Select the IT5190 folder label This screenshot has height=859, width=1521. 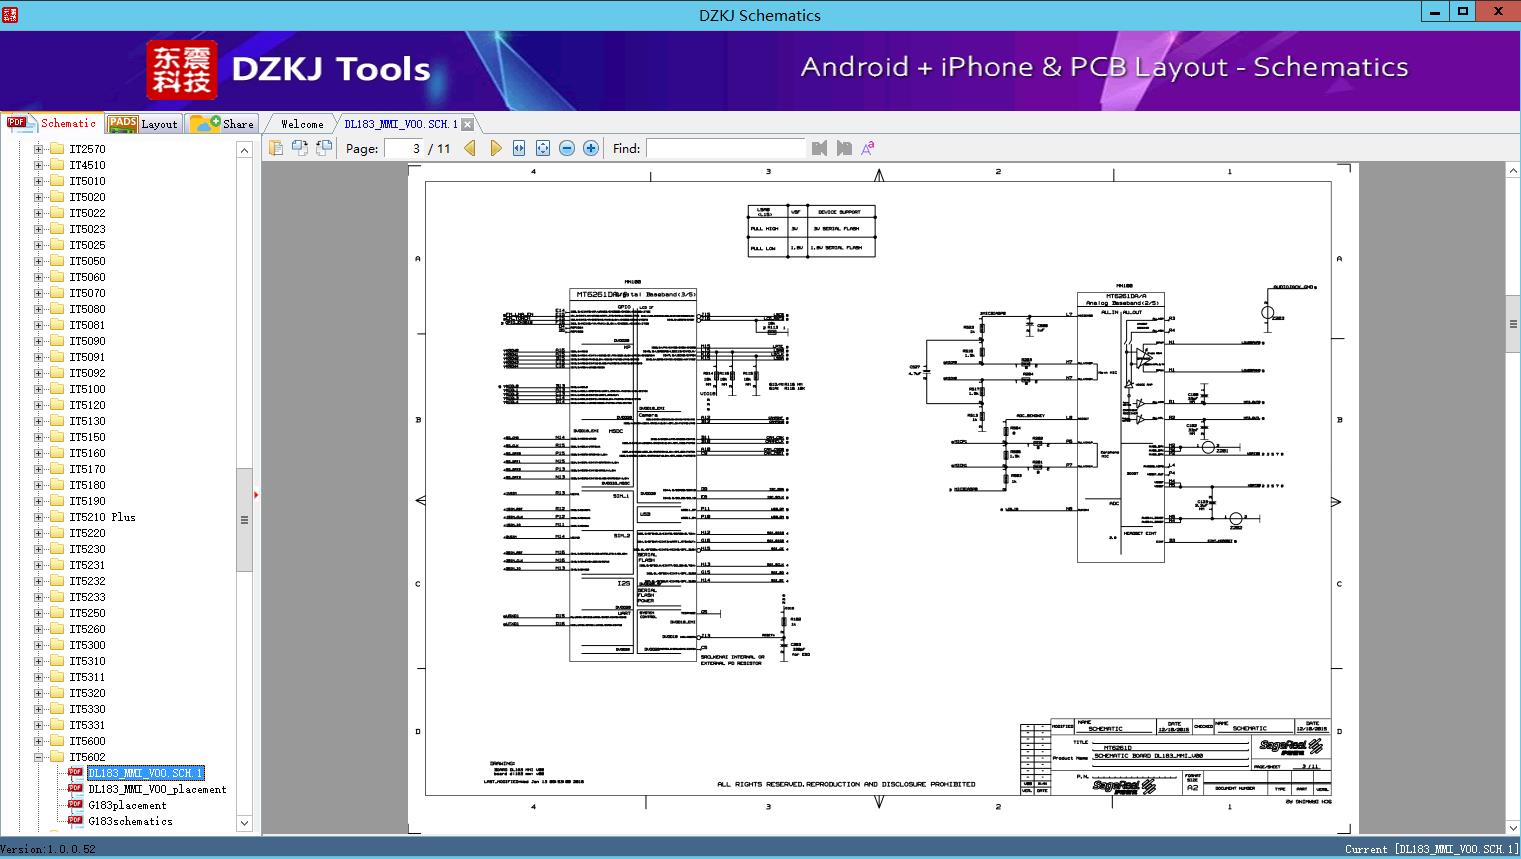(x=87, y=501)
